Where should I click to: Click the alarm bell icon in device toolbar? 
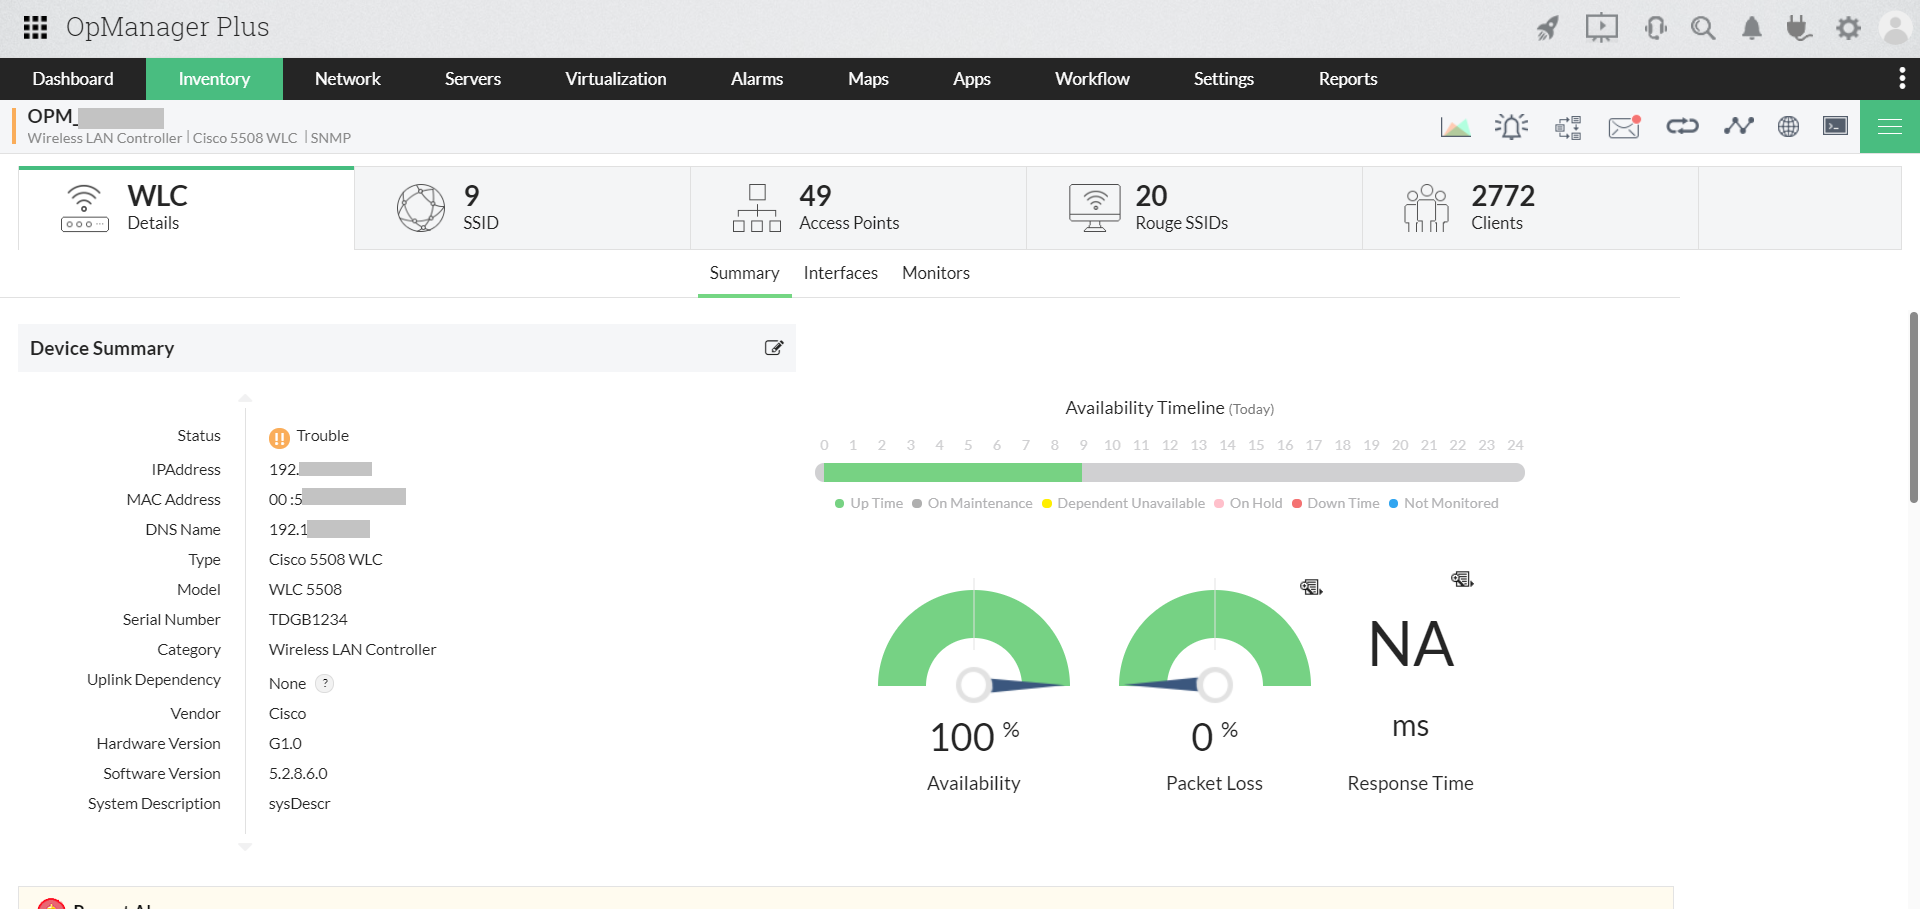tap(1511, 126)
